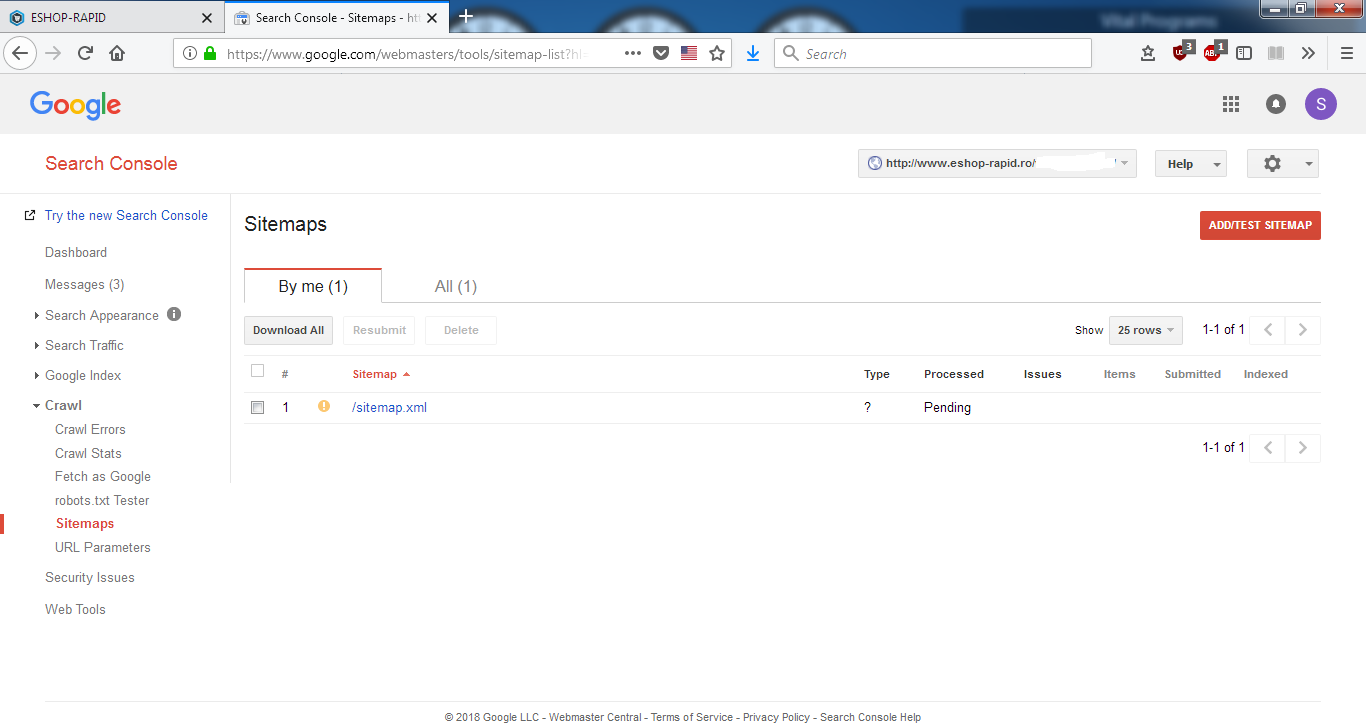The image size is (1366, 728).
Task: Expand Search Traffic section
Action: 37,345
